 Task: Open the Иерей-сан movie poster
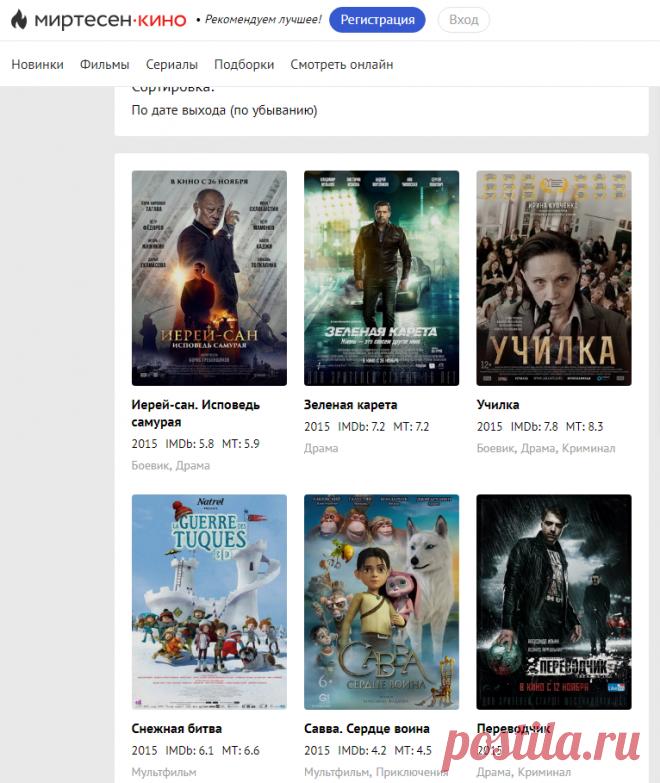pos(209,278)
